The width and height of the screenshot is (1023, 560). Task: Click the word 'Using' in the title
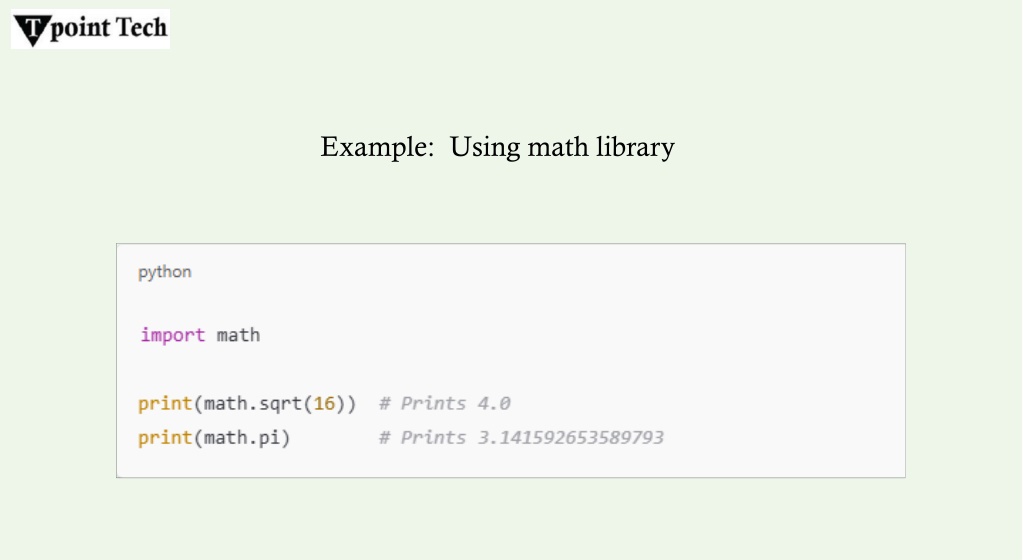coord(485,148)
